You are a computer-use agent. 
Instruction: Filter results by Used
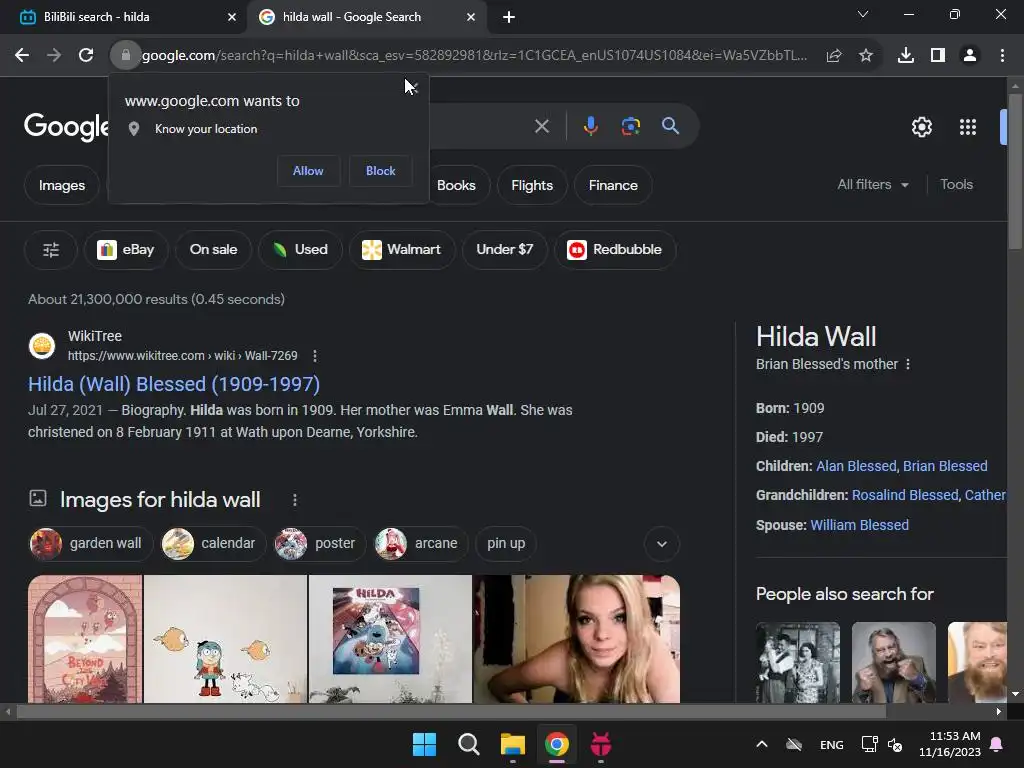pyautogui.click(x=300, y=249)
